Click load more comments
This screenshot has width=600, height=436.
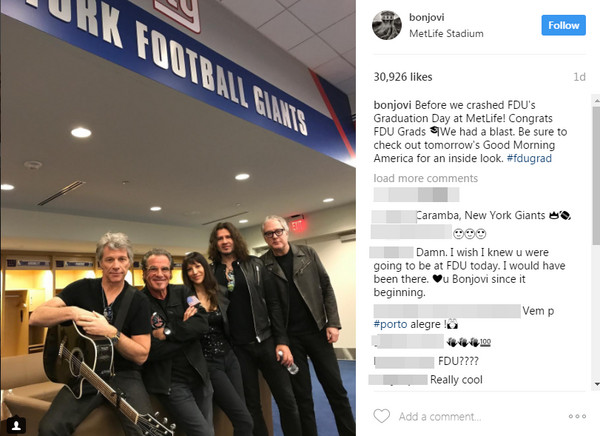tap(426, 178)
